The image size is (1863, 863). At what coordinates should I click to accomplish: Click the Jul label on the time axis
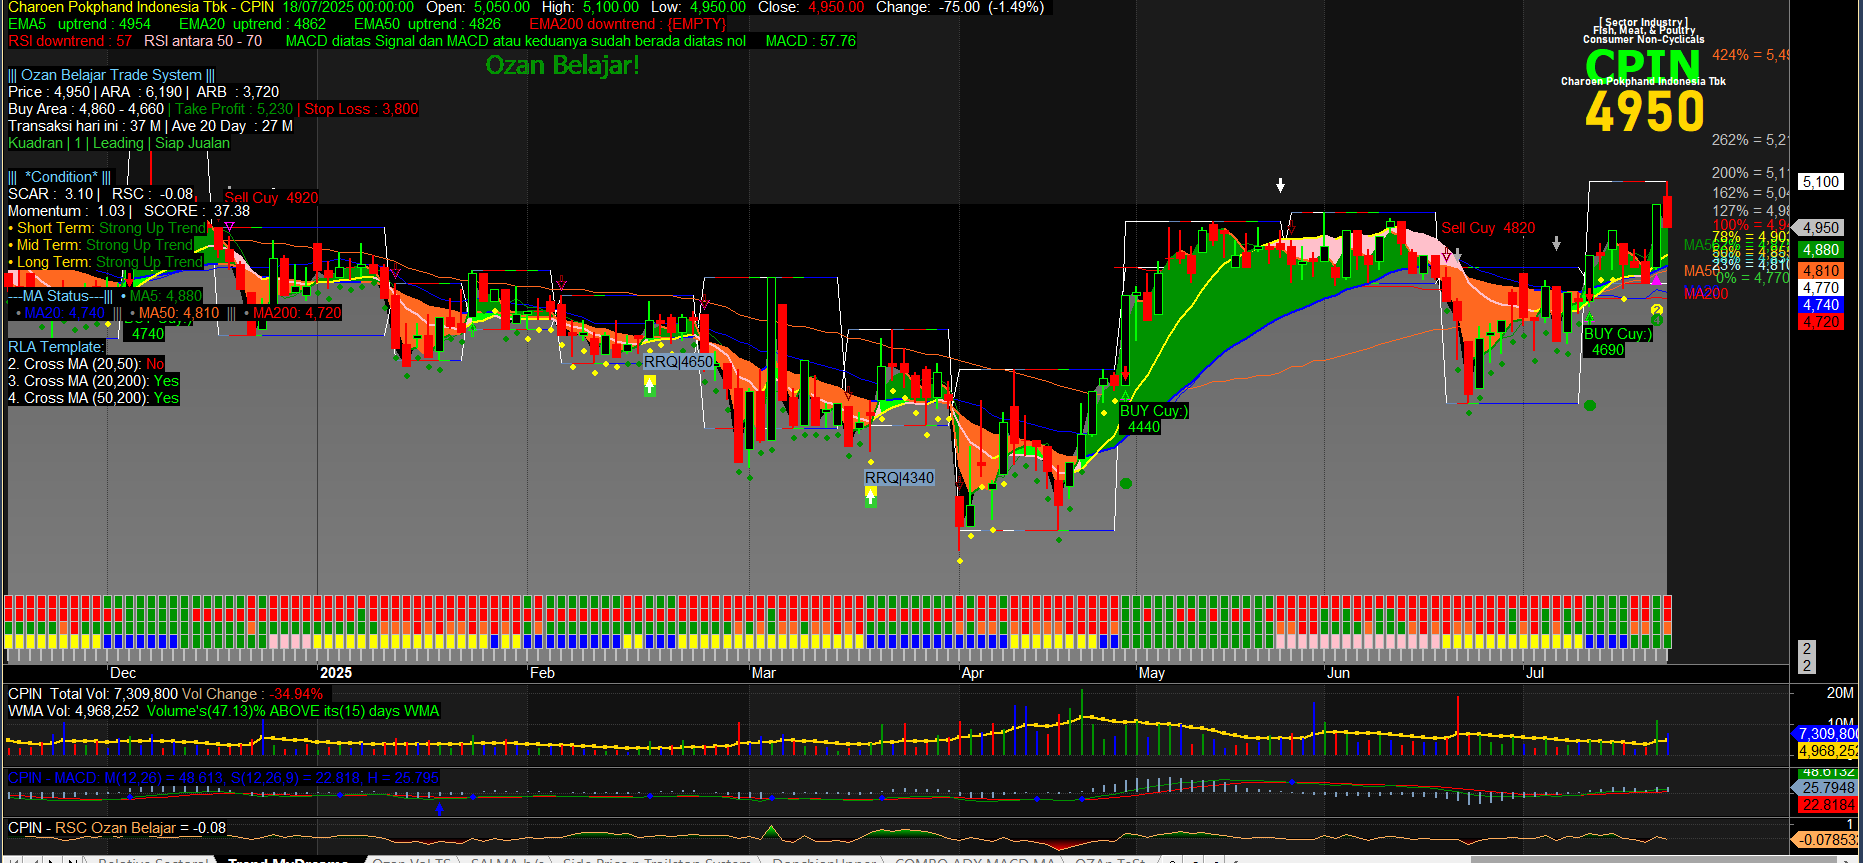(x=1535, y=673)
